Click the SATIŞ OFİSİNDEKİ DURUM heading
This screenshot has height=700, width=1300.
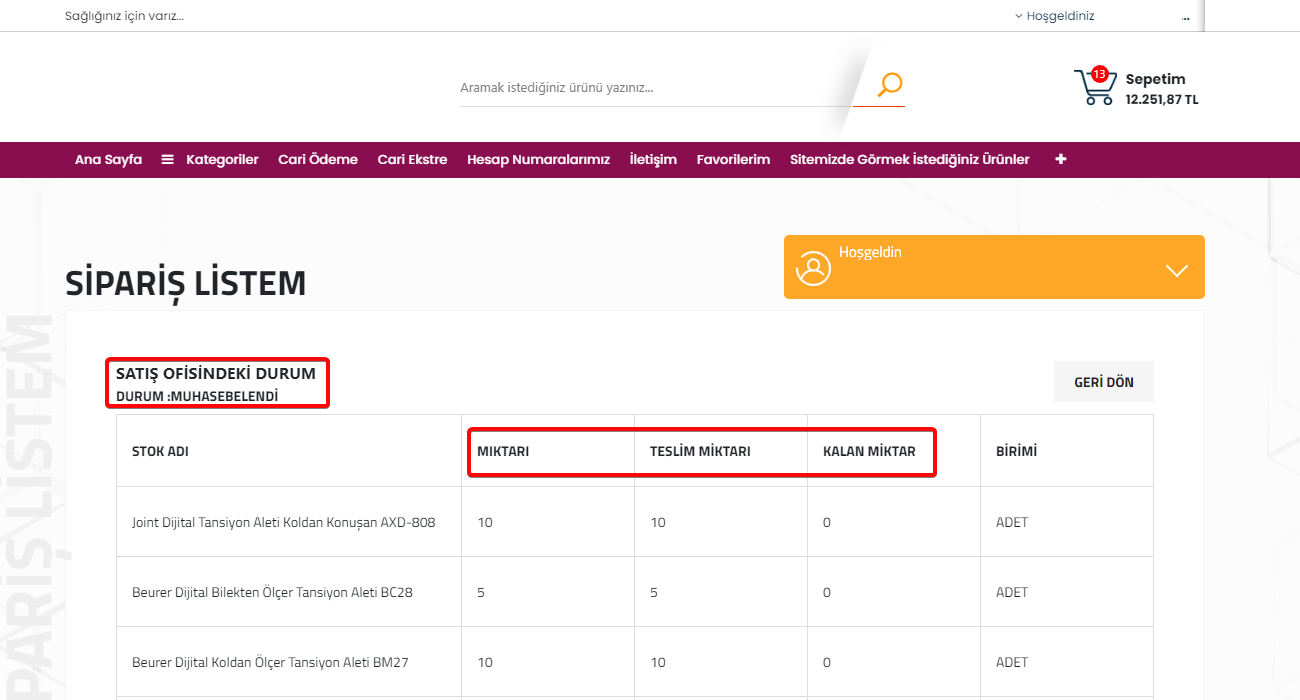216,373
